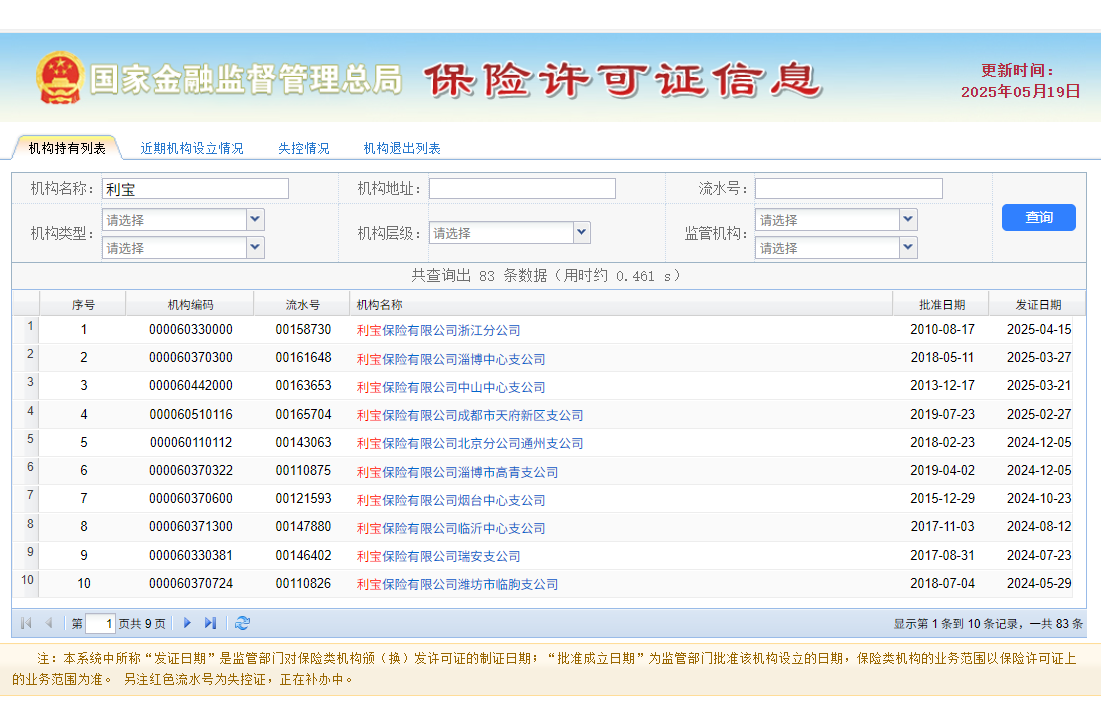Select approval date 2010-08-17 cell
Image resolution: width=1101 pixels, height=703 pixels.
(942, 329)
